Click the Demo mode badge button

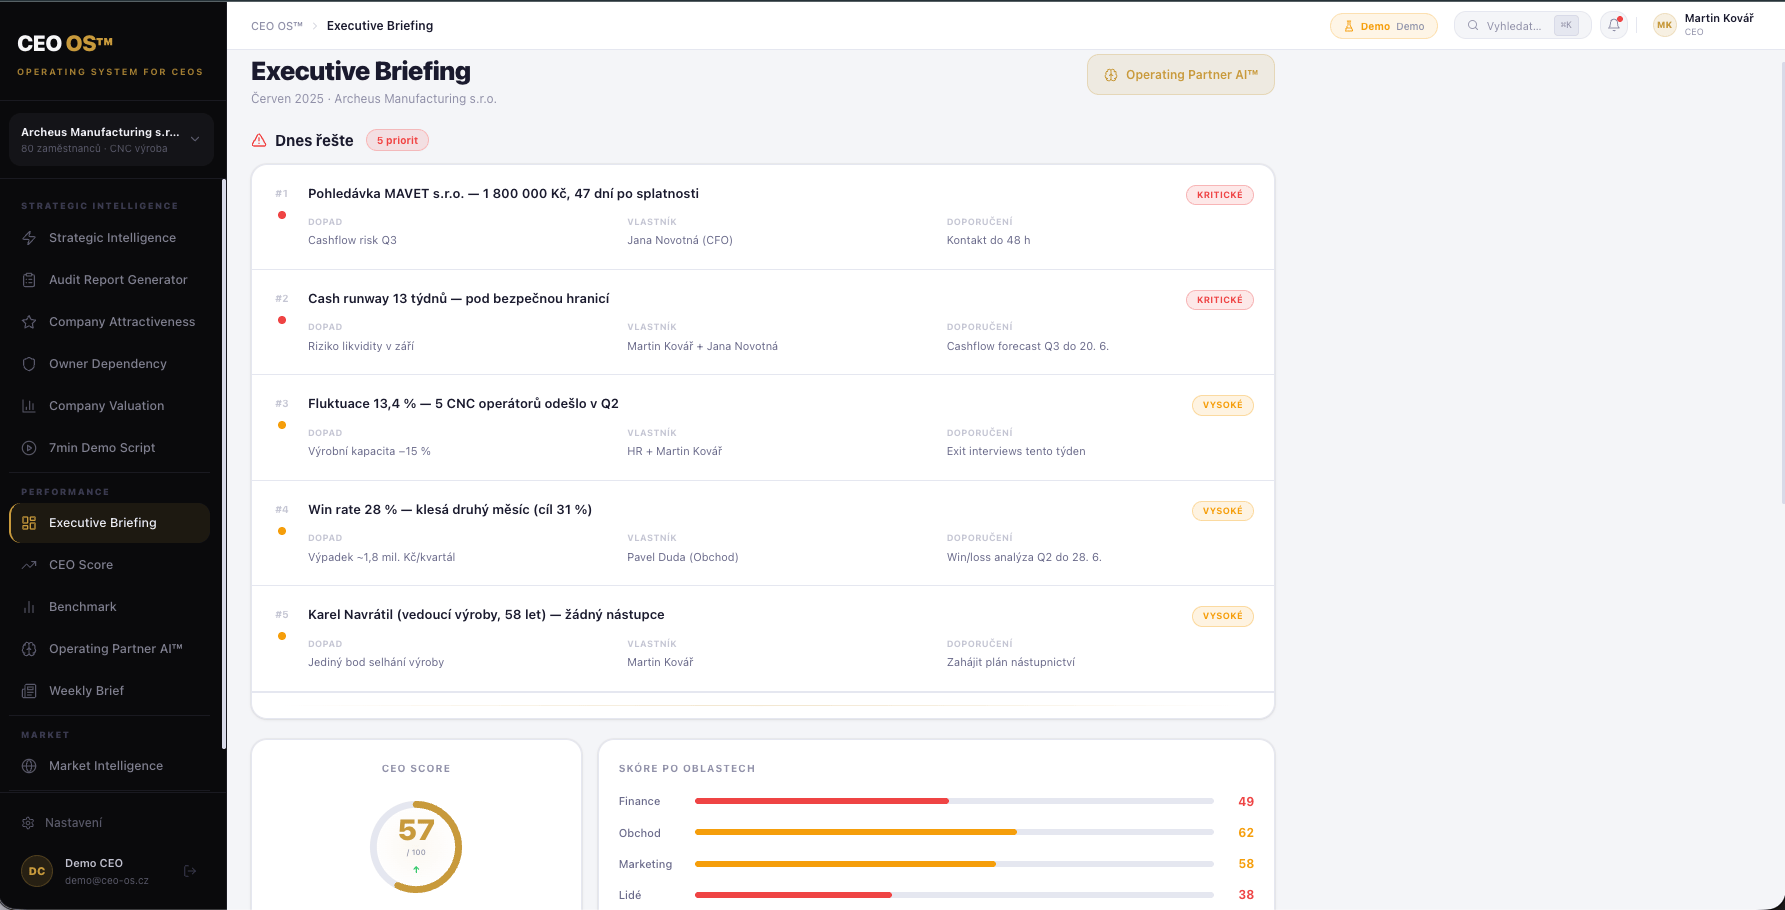tap(1384, 26)
